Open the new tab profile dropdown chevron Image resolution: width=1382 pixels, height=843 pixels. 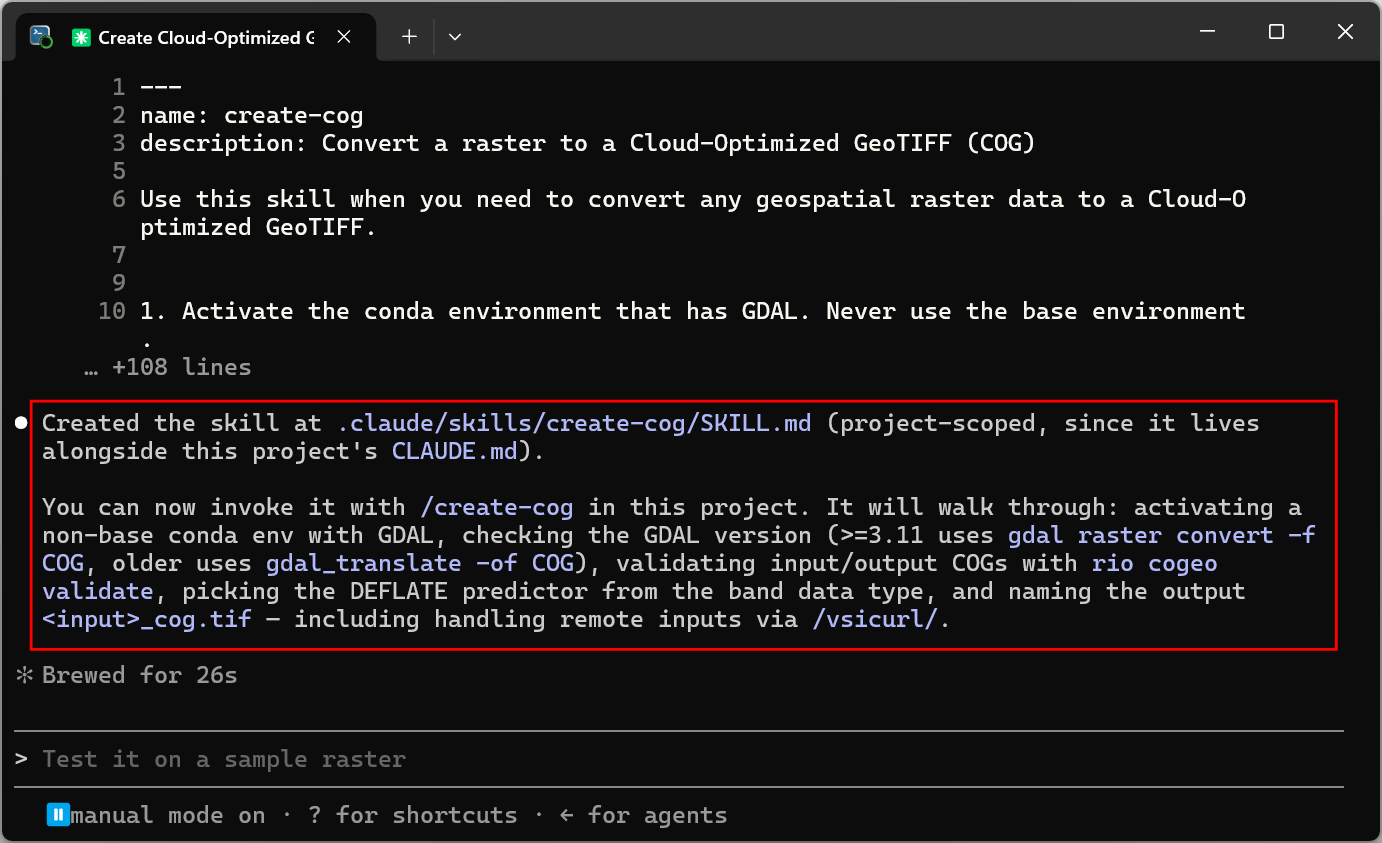pyautogui.click(x=455, y=37)
